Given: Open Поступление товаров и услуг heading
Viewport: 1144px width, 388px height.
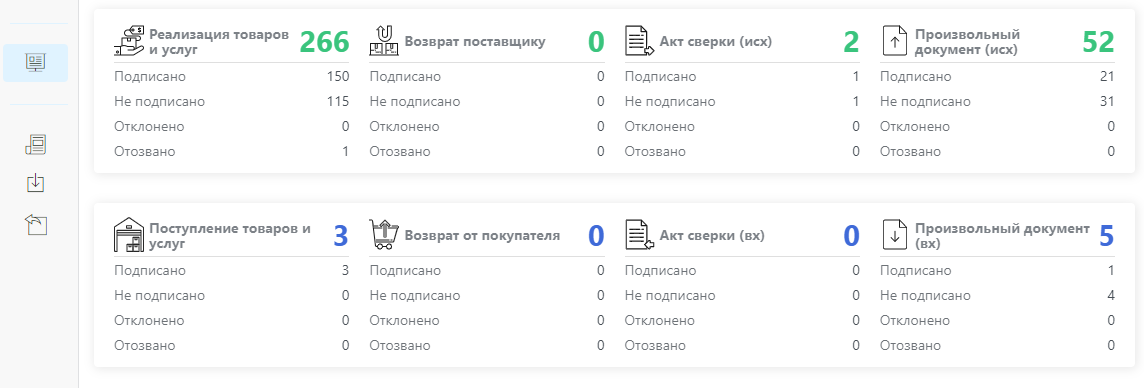Looking at the screenshot, I should [230, 236].
